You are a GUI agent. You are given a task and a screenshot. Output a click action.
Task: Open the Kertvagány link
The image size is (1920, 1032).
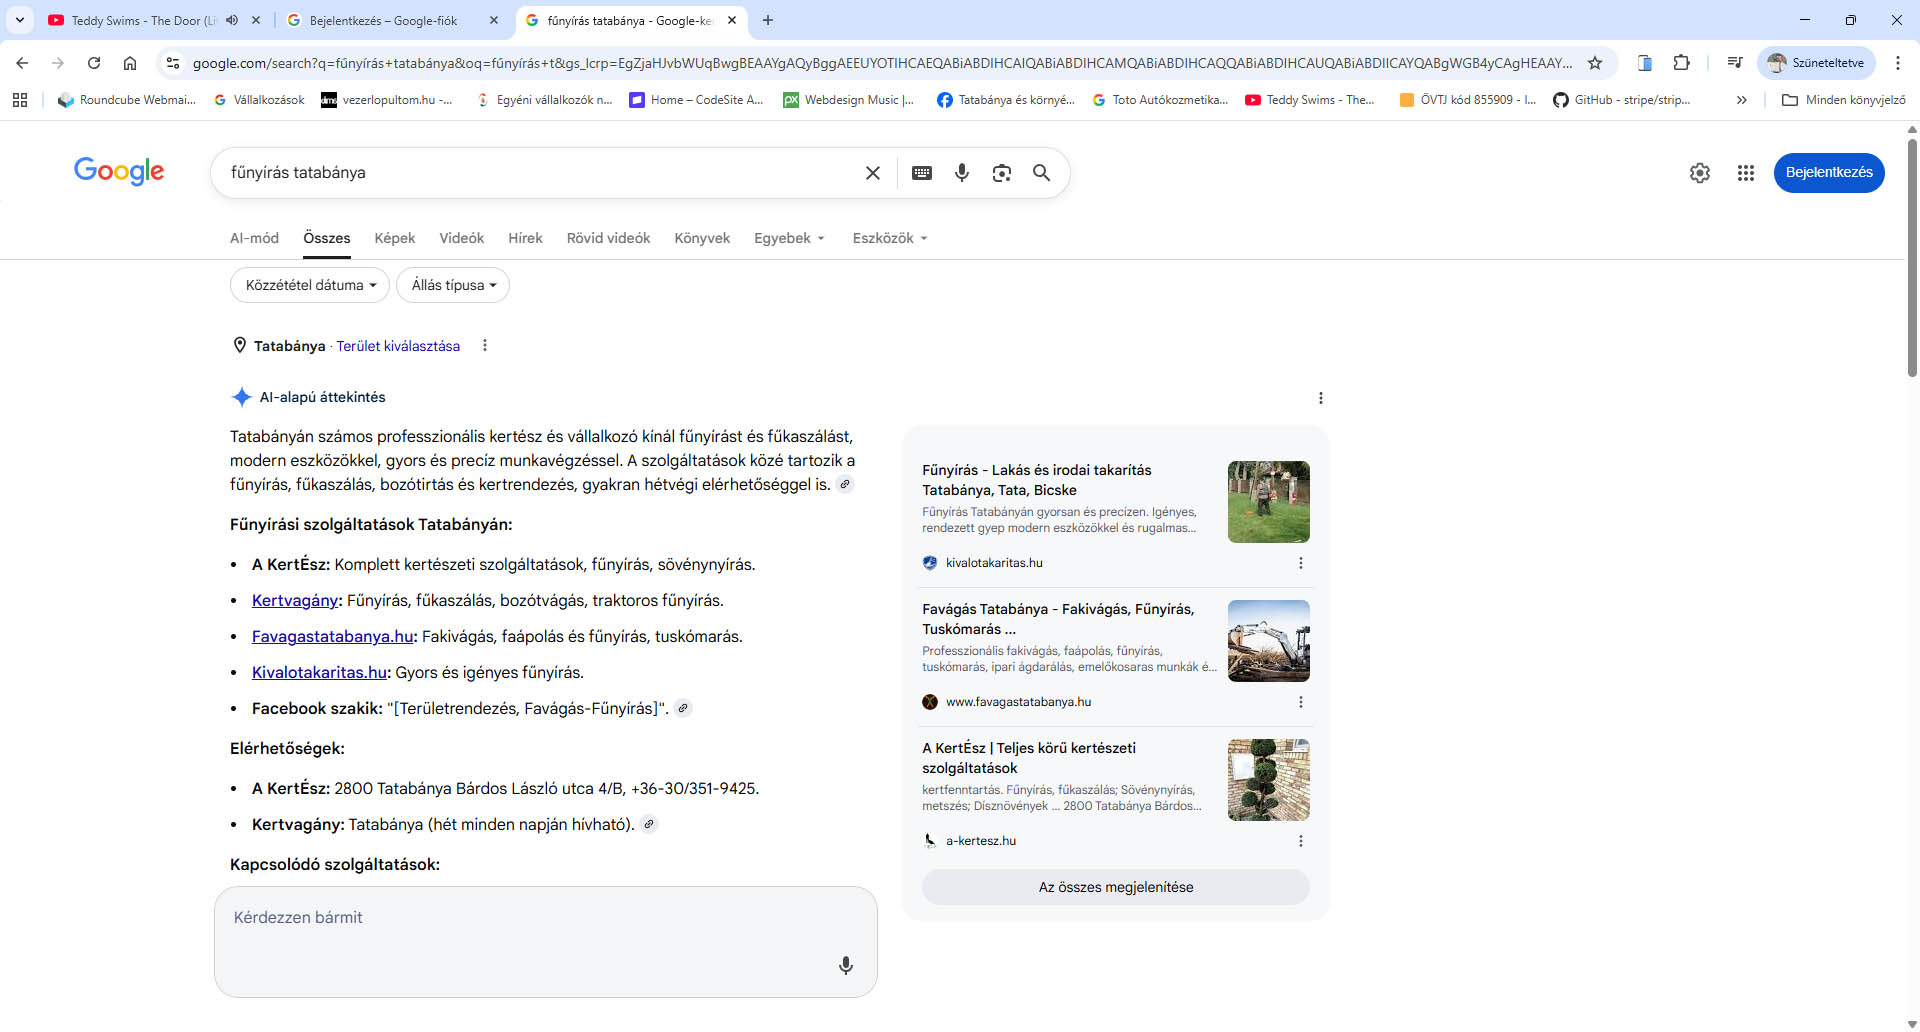click(x=295, y=600)
